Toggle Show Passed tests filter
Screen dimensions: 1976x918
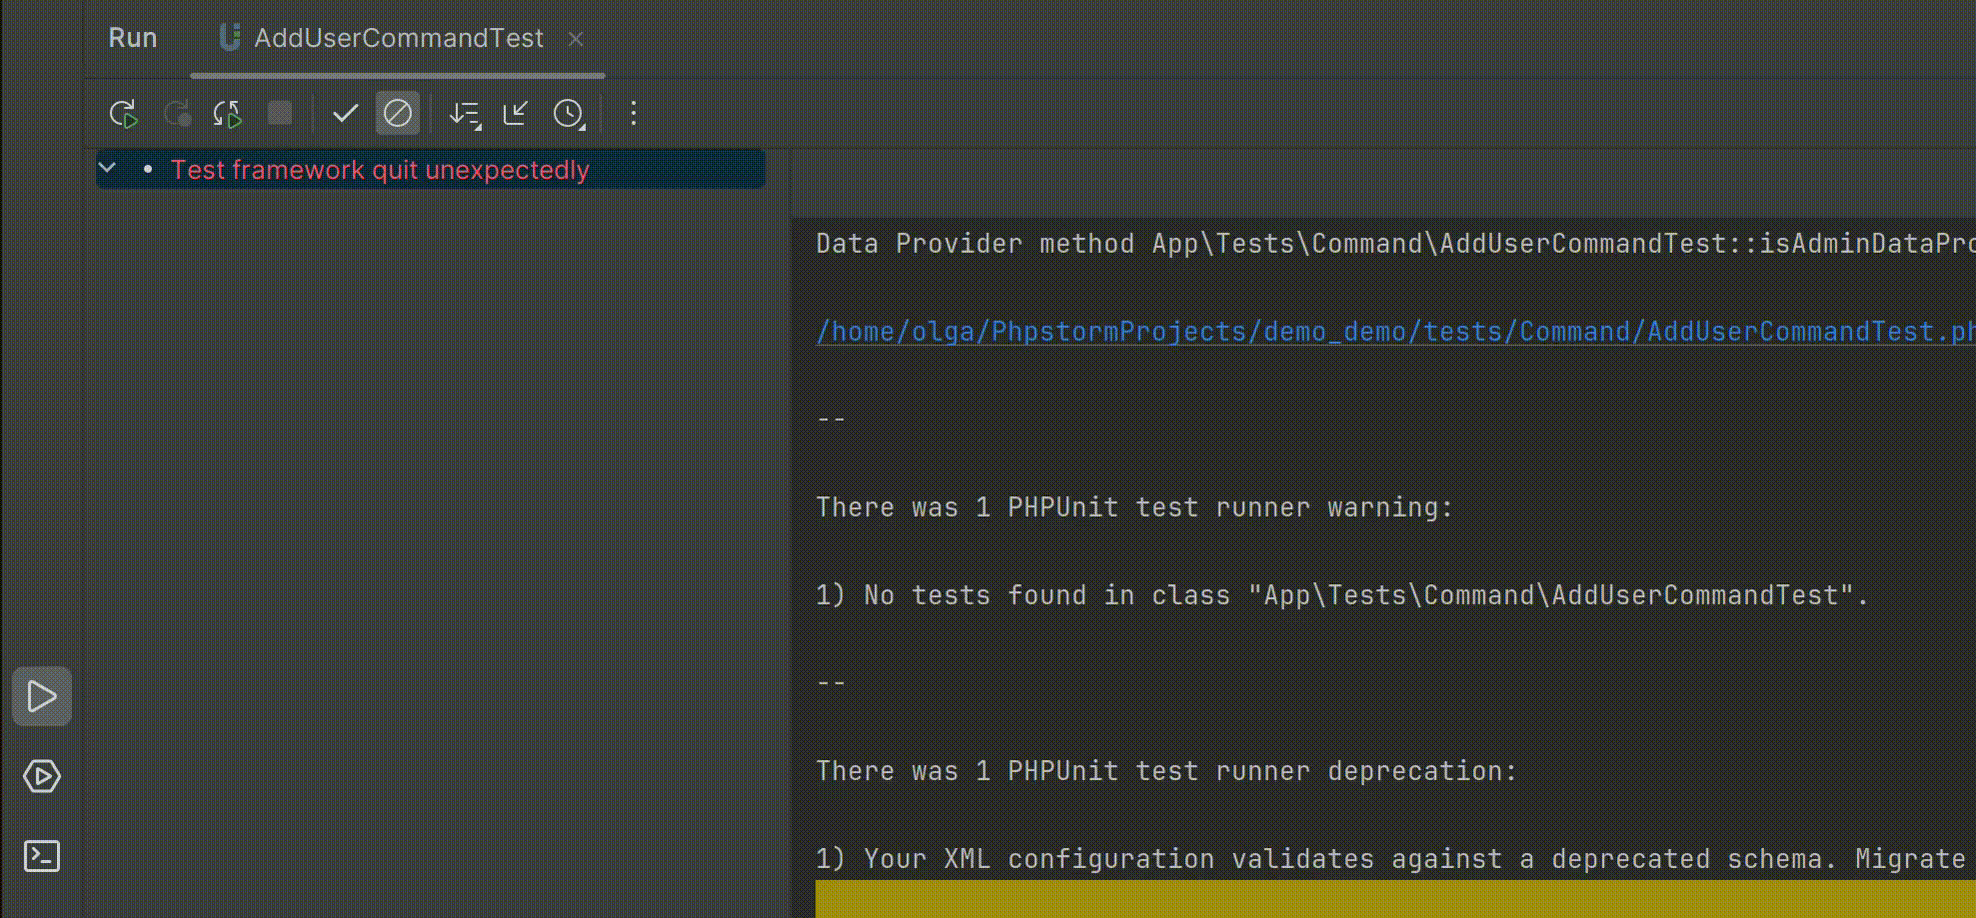pyautogui.click(x=345, y=114)
